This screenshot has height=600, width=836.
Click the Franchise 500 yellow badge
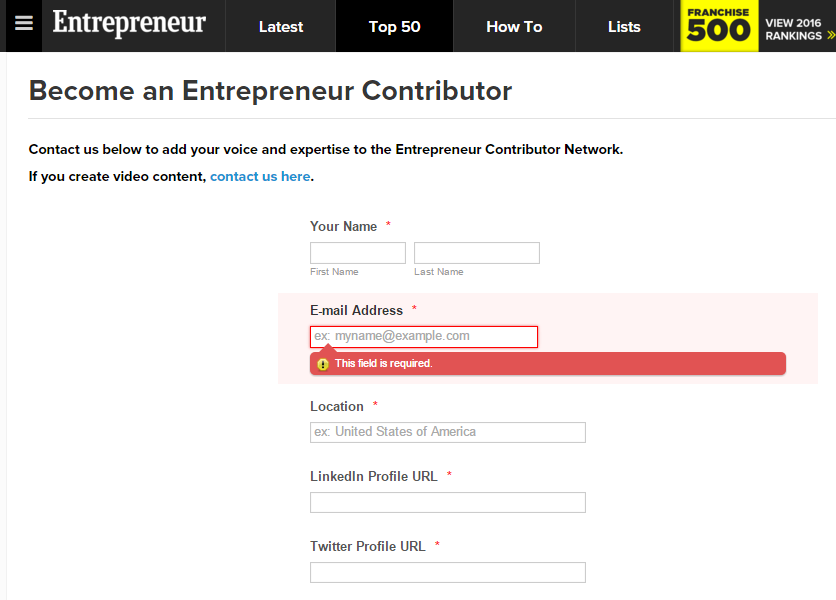[719, 26]
